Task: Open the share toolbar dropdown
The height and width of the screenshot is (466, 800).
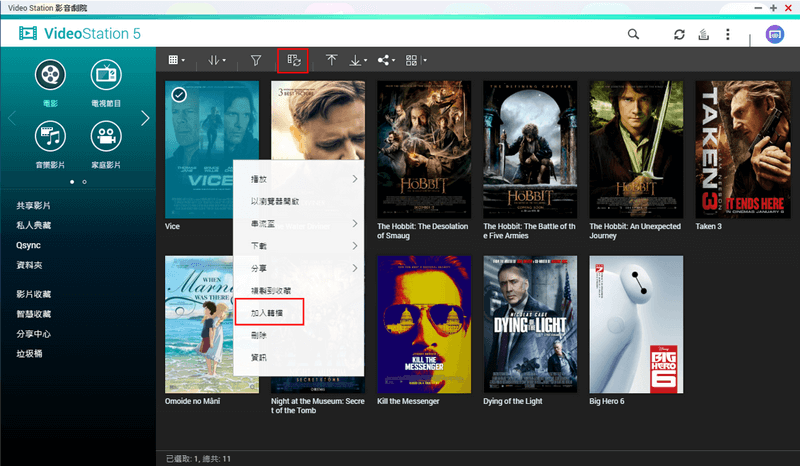Action: (386, 60)
